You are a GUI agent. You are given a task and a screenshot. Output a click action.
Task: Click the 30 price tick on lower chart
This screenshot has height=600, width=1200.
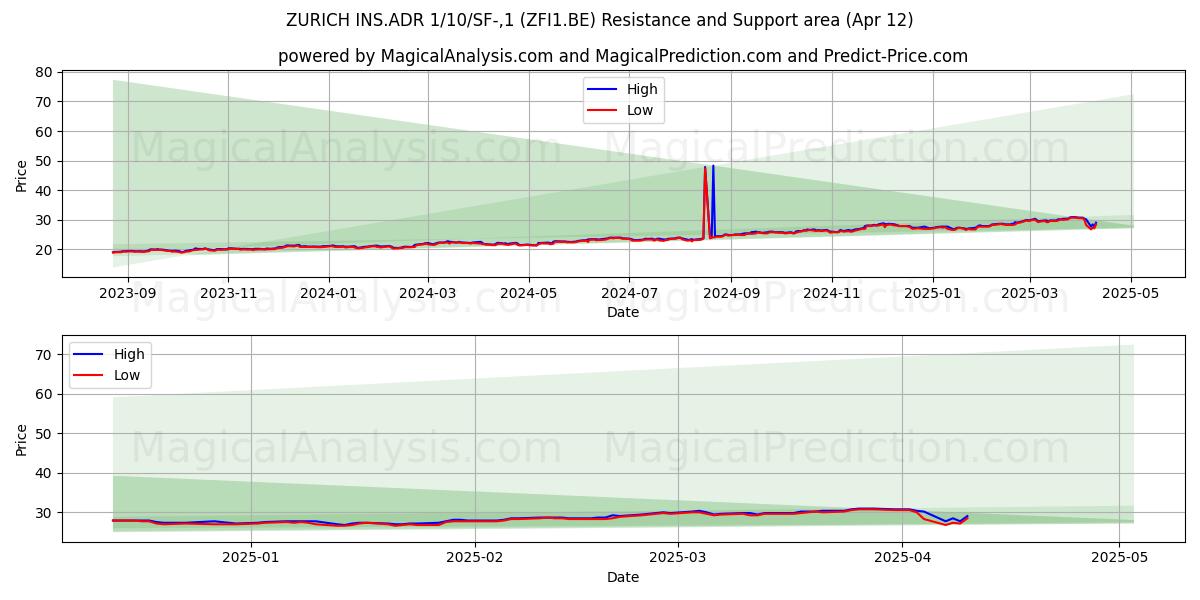(44, 512)
